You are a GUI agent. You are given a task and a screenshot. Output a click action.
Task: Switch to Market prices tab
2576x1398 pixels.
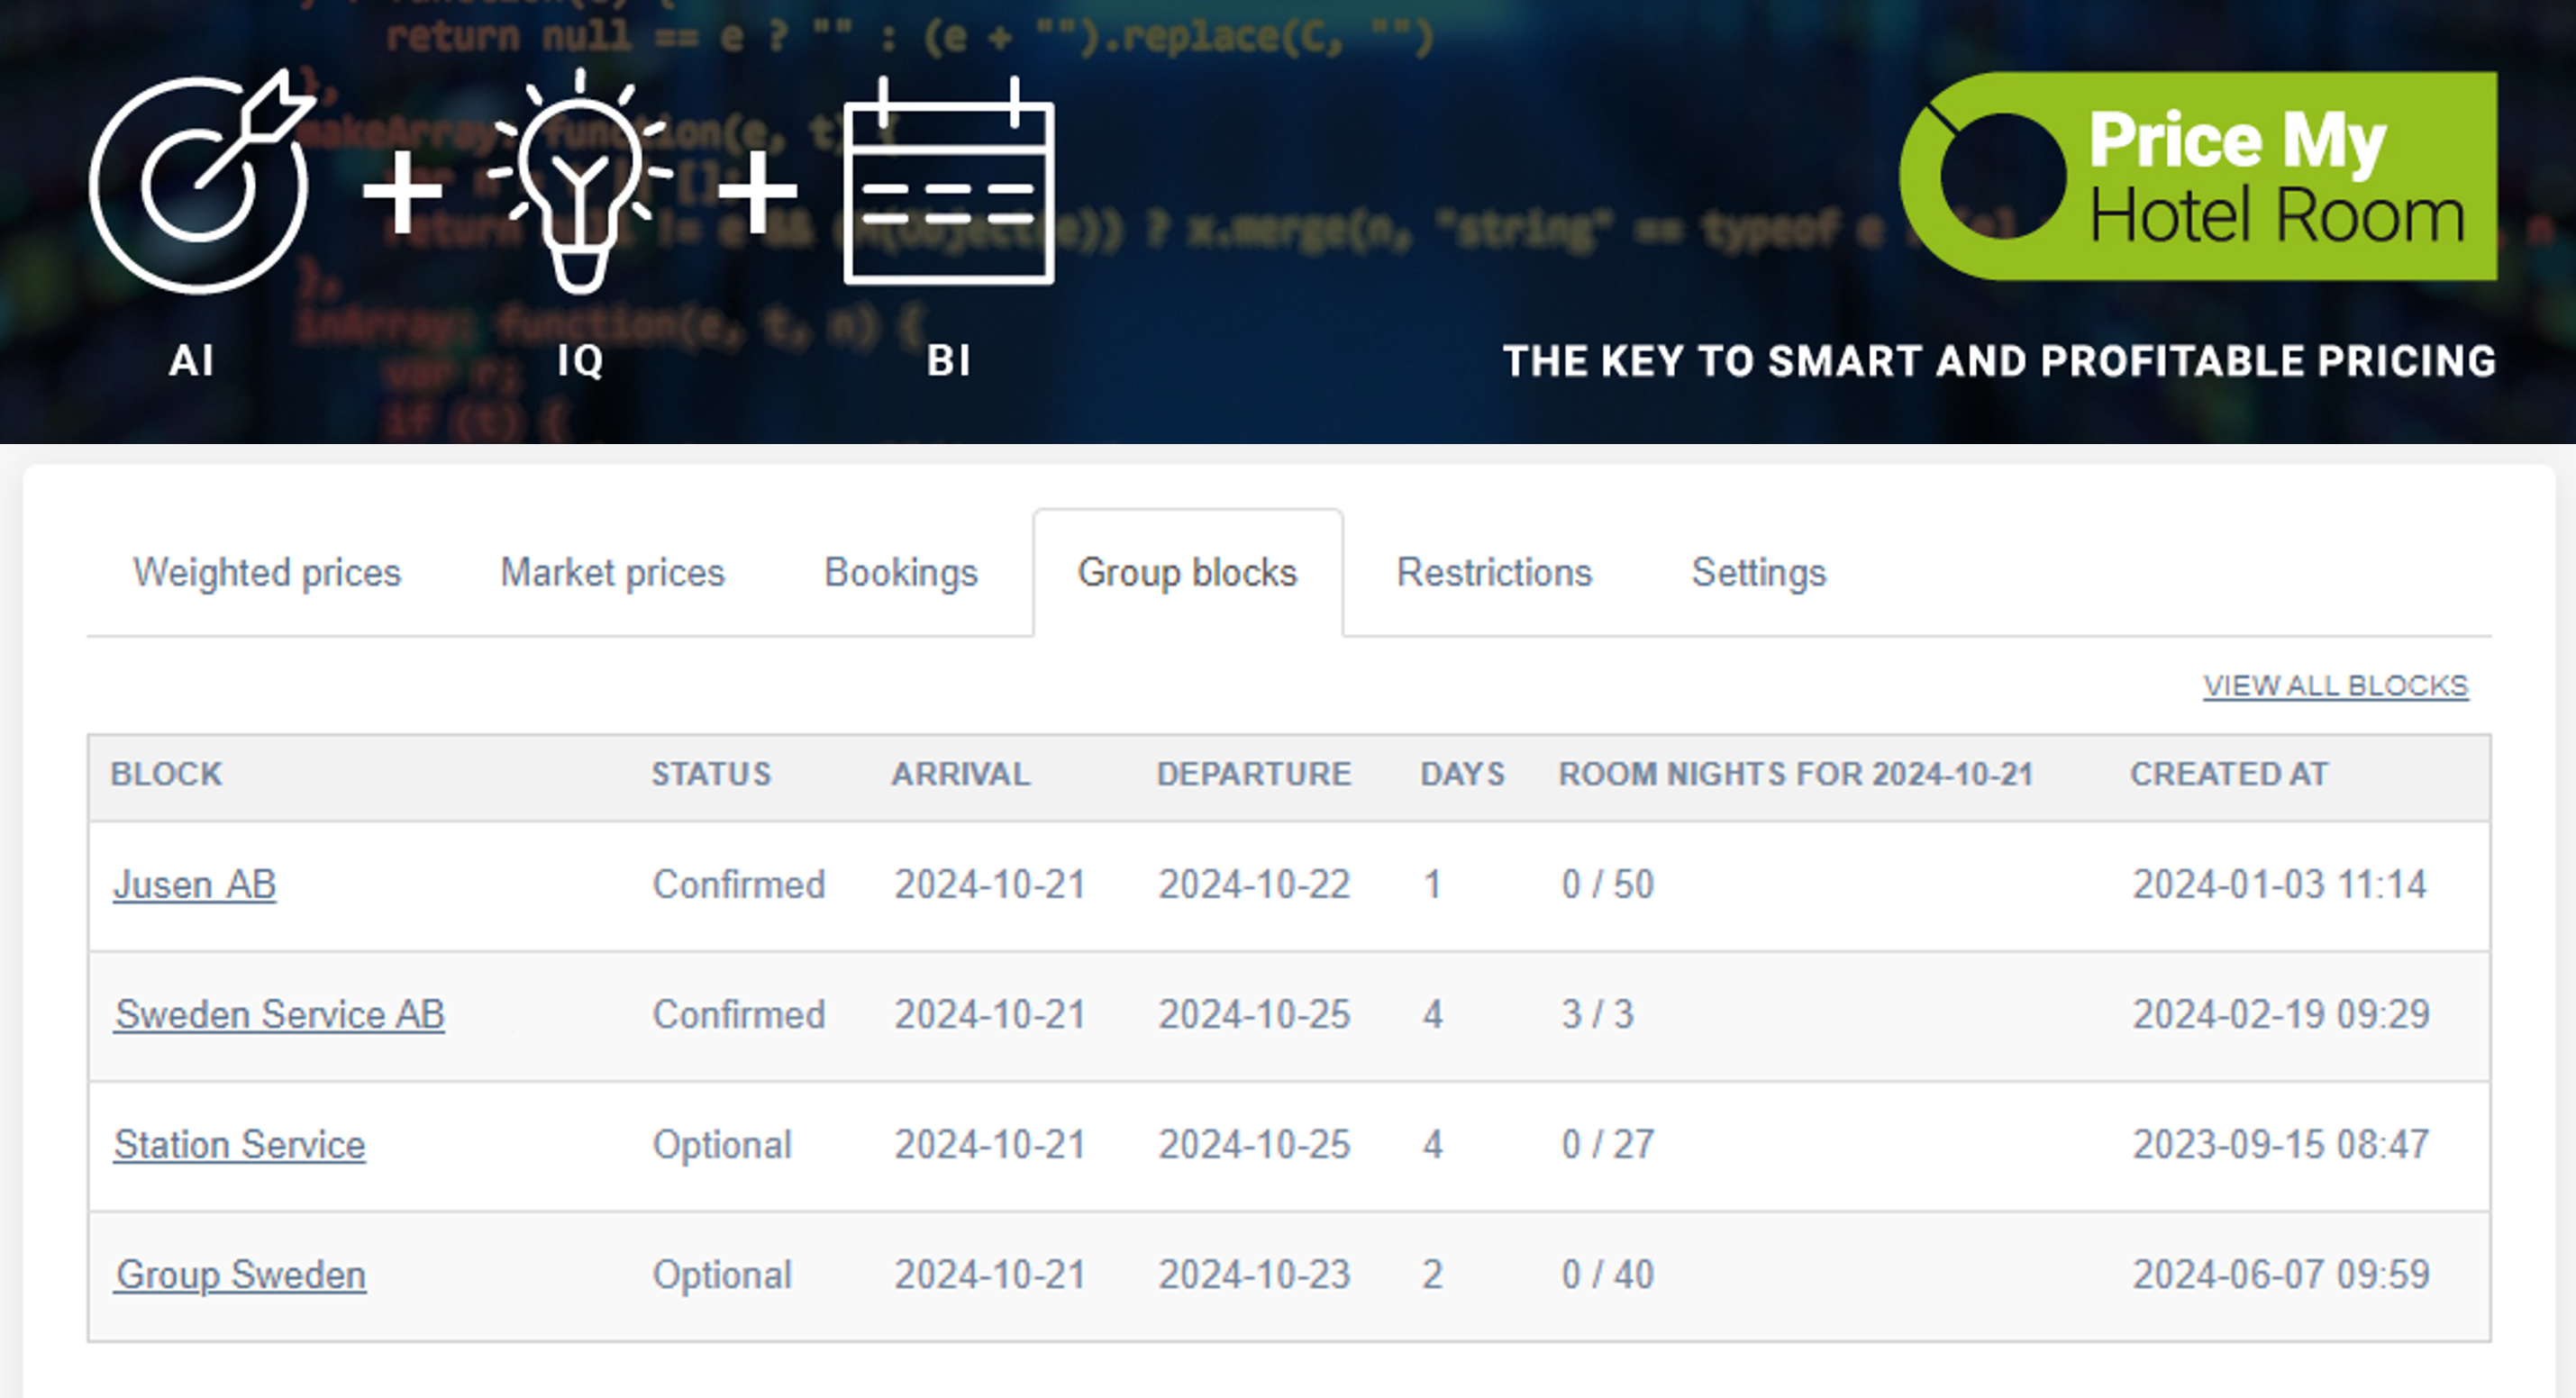[x=612, y=573]
